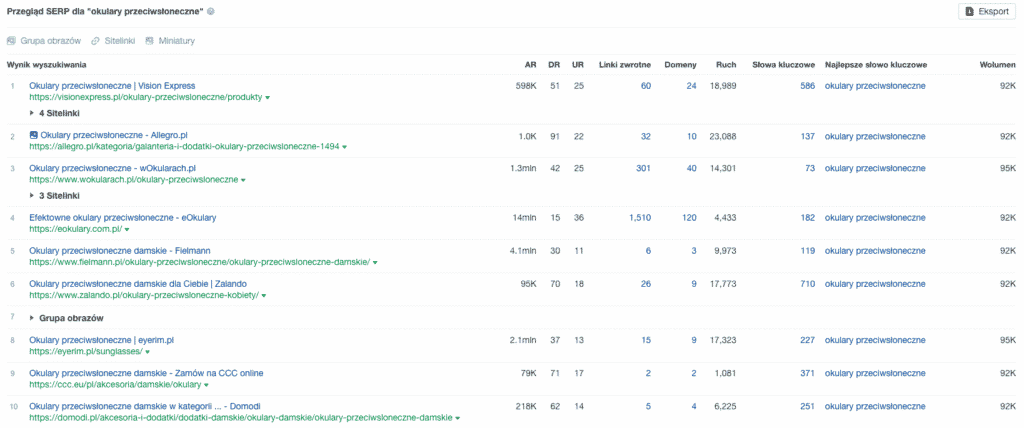Click domains count 120 for eOkulary
The image size is (1024, 428).
point(690,218)
